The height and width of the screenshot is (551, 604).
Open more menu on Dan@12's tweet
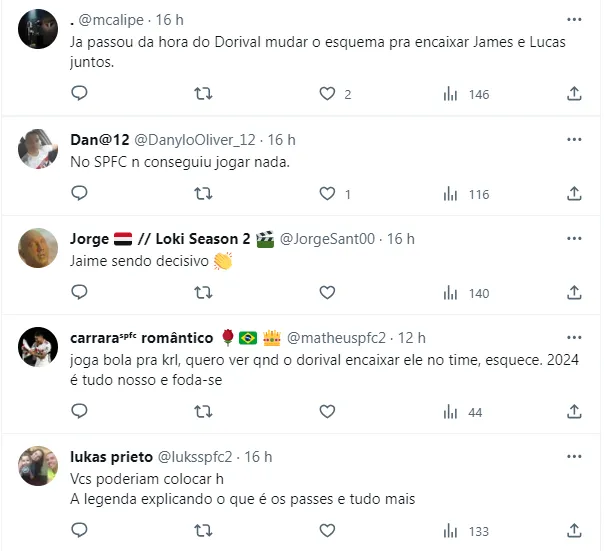coord(574,140)
